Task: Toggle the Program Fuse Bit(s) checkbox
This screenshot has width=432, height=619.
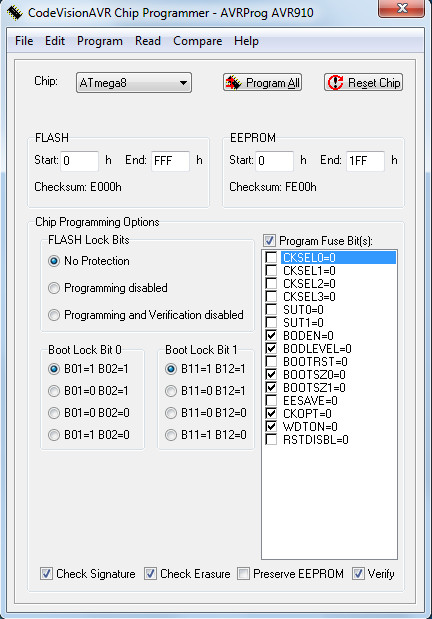Action: tap(269, 240)
